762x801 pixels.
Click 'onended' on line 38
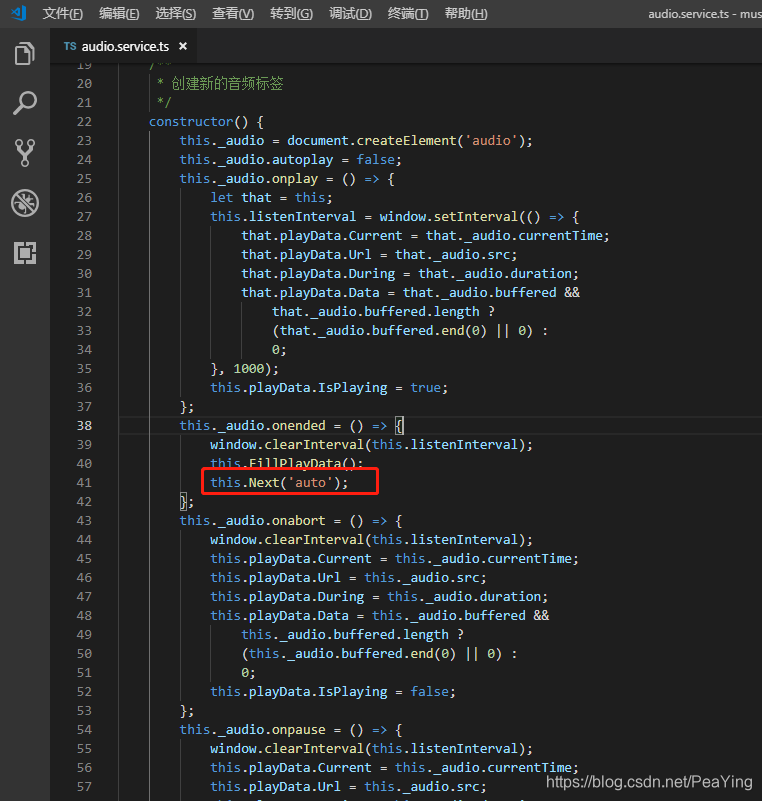[x=298, y=426]
